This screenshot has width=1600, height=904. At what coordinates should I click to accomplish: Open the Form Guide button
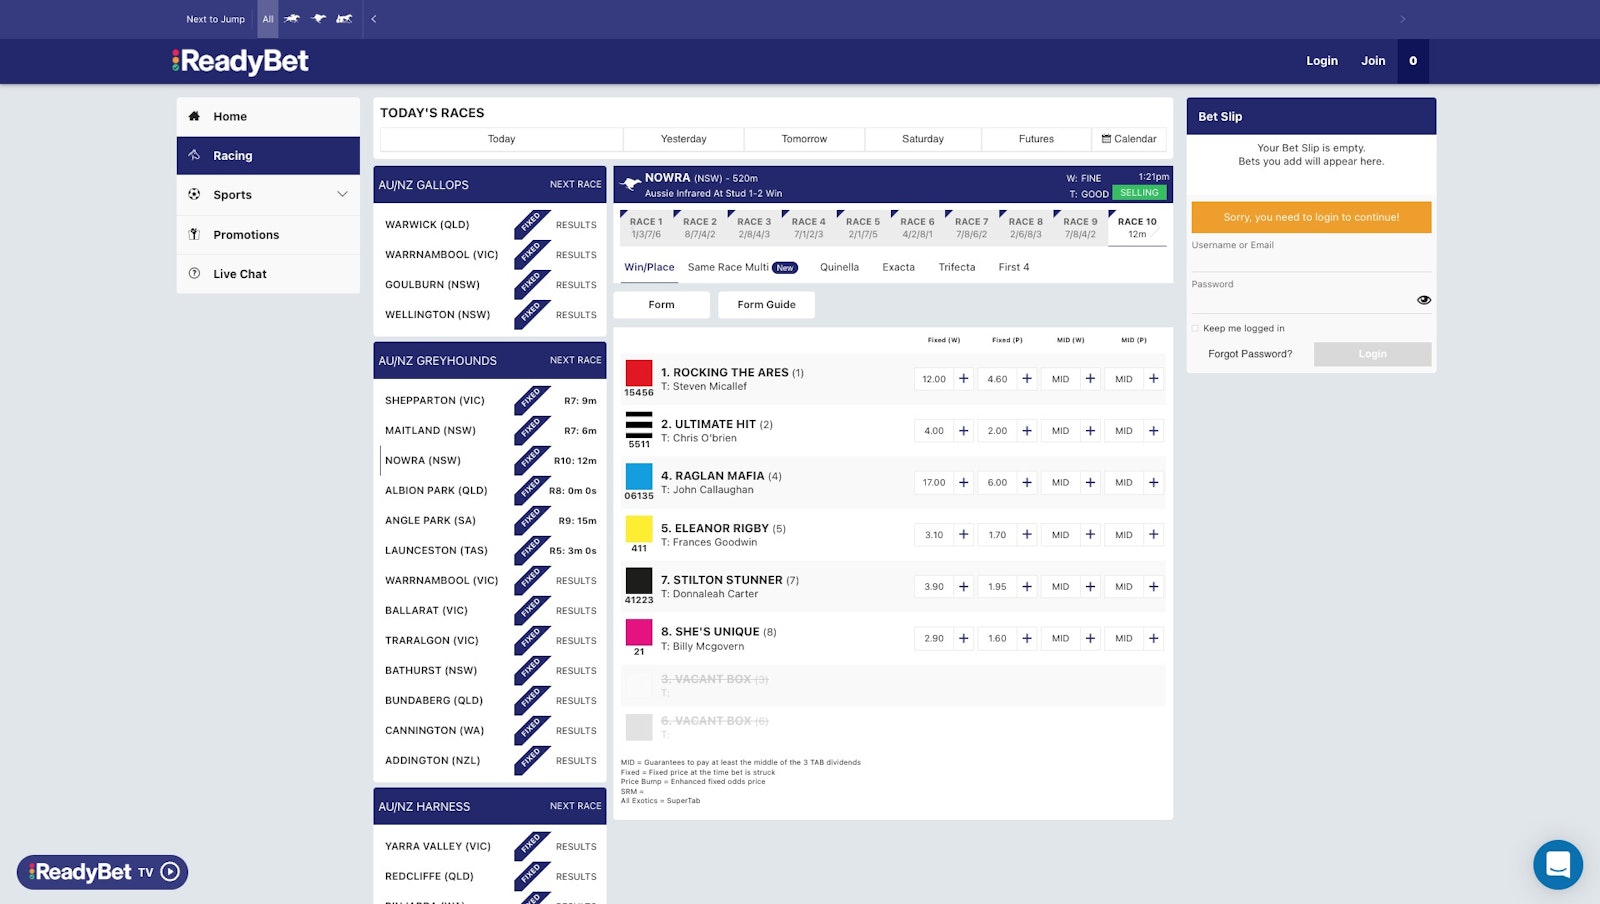(766, 305)
